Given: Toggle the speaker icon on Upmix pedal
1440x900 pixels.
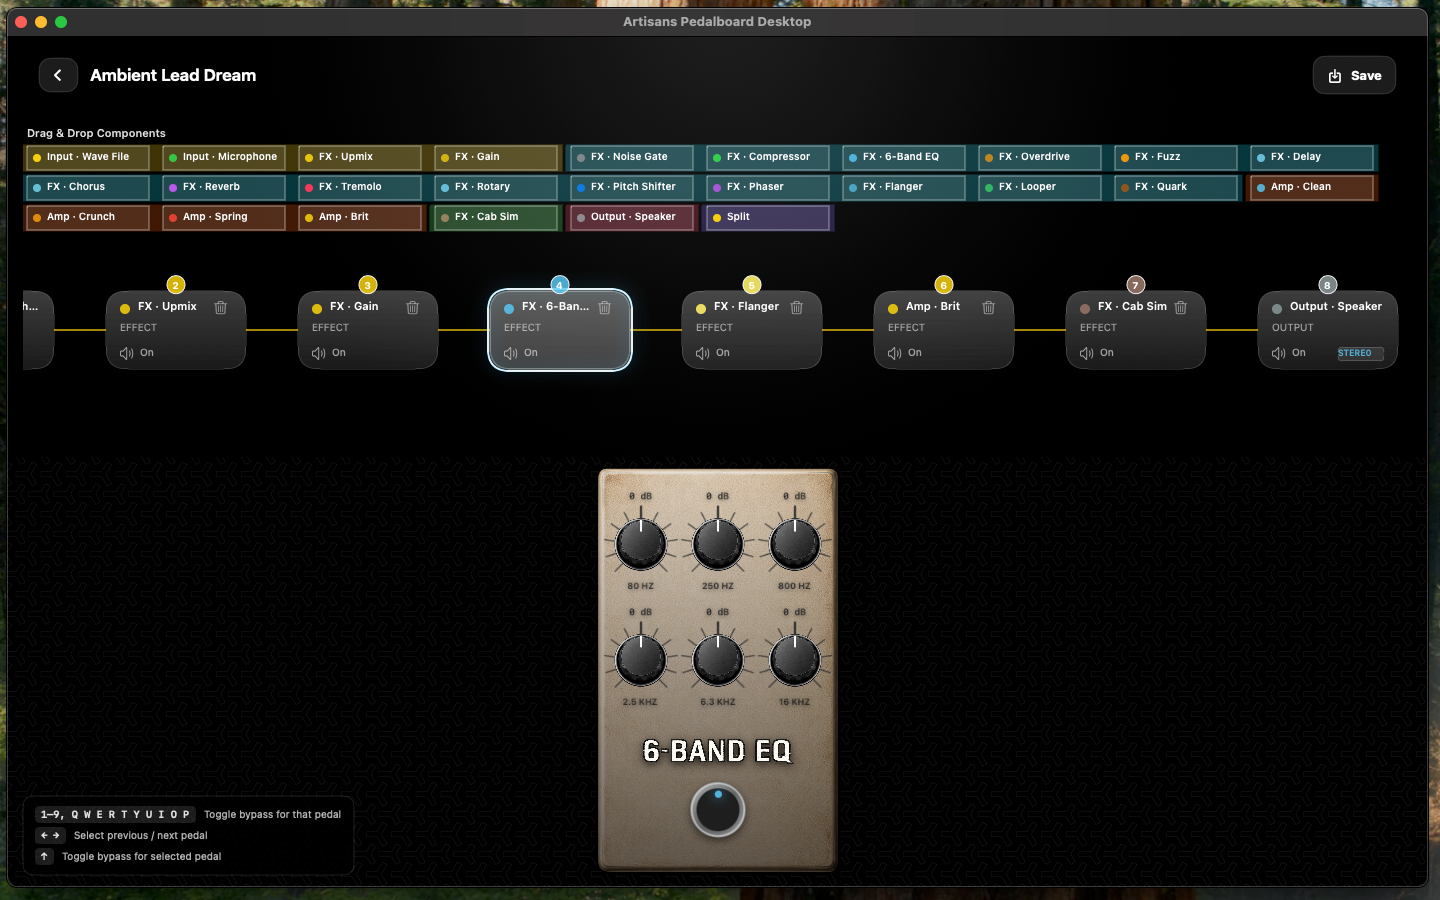Looking at the screenshot, I should (127, 353).
